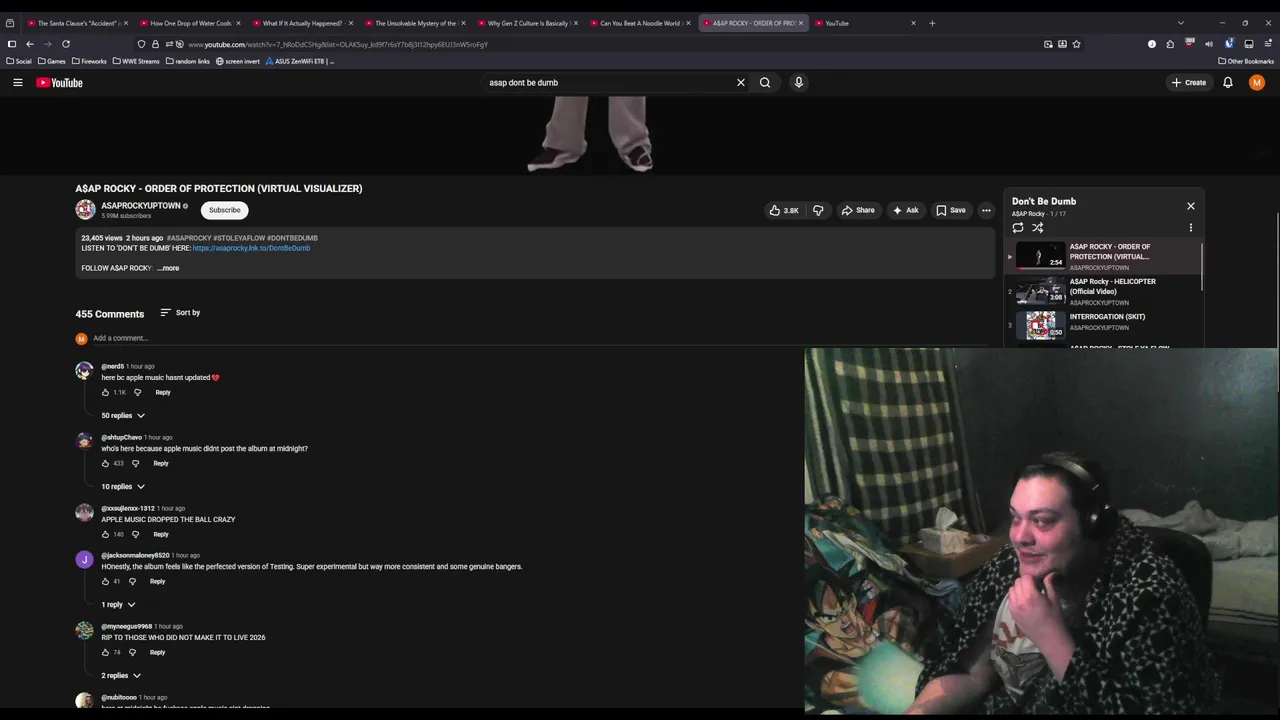The width and height of the screenshot is (1280, 720).
Task: Open YouTube notifications bell
Action: tap(1228, 83)
